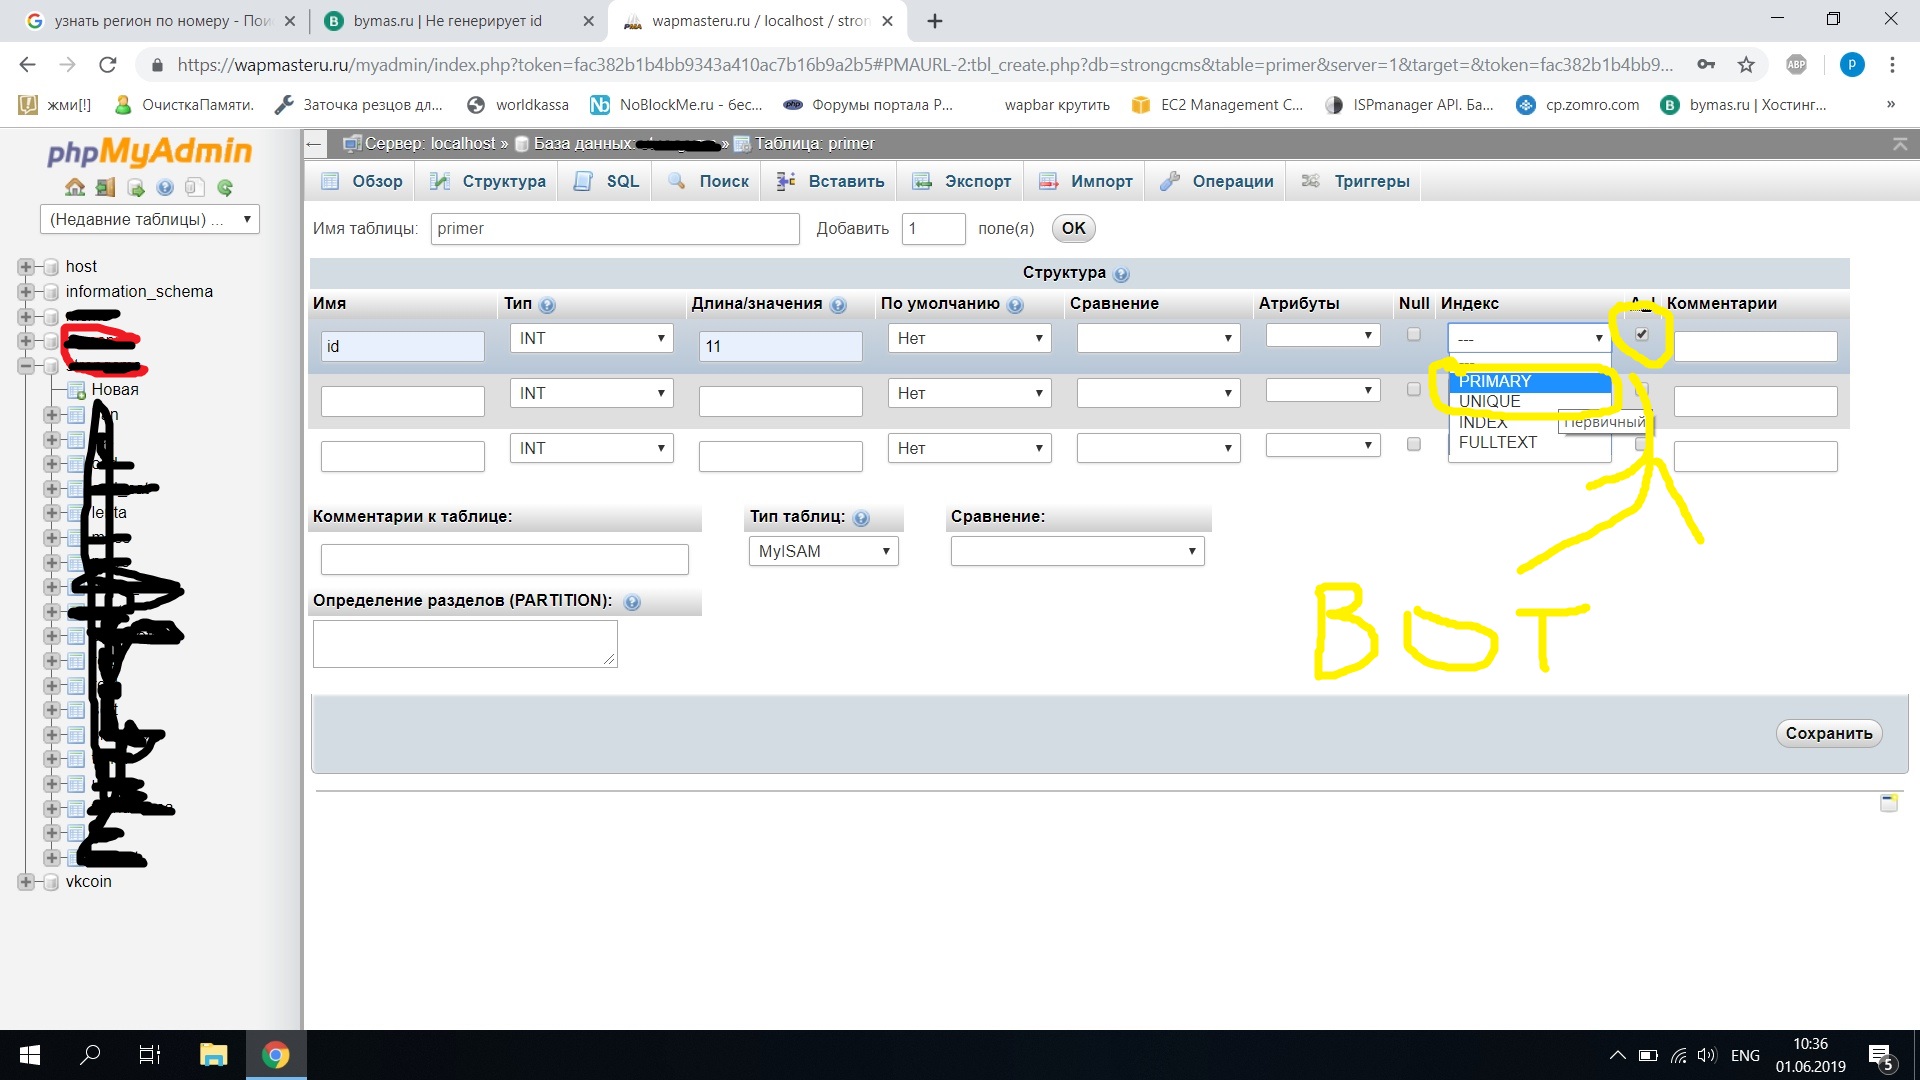Click the phpMyAdmin home icon
This screenshot has height=1080, width=1920.
click(75, 187)
